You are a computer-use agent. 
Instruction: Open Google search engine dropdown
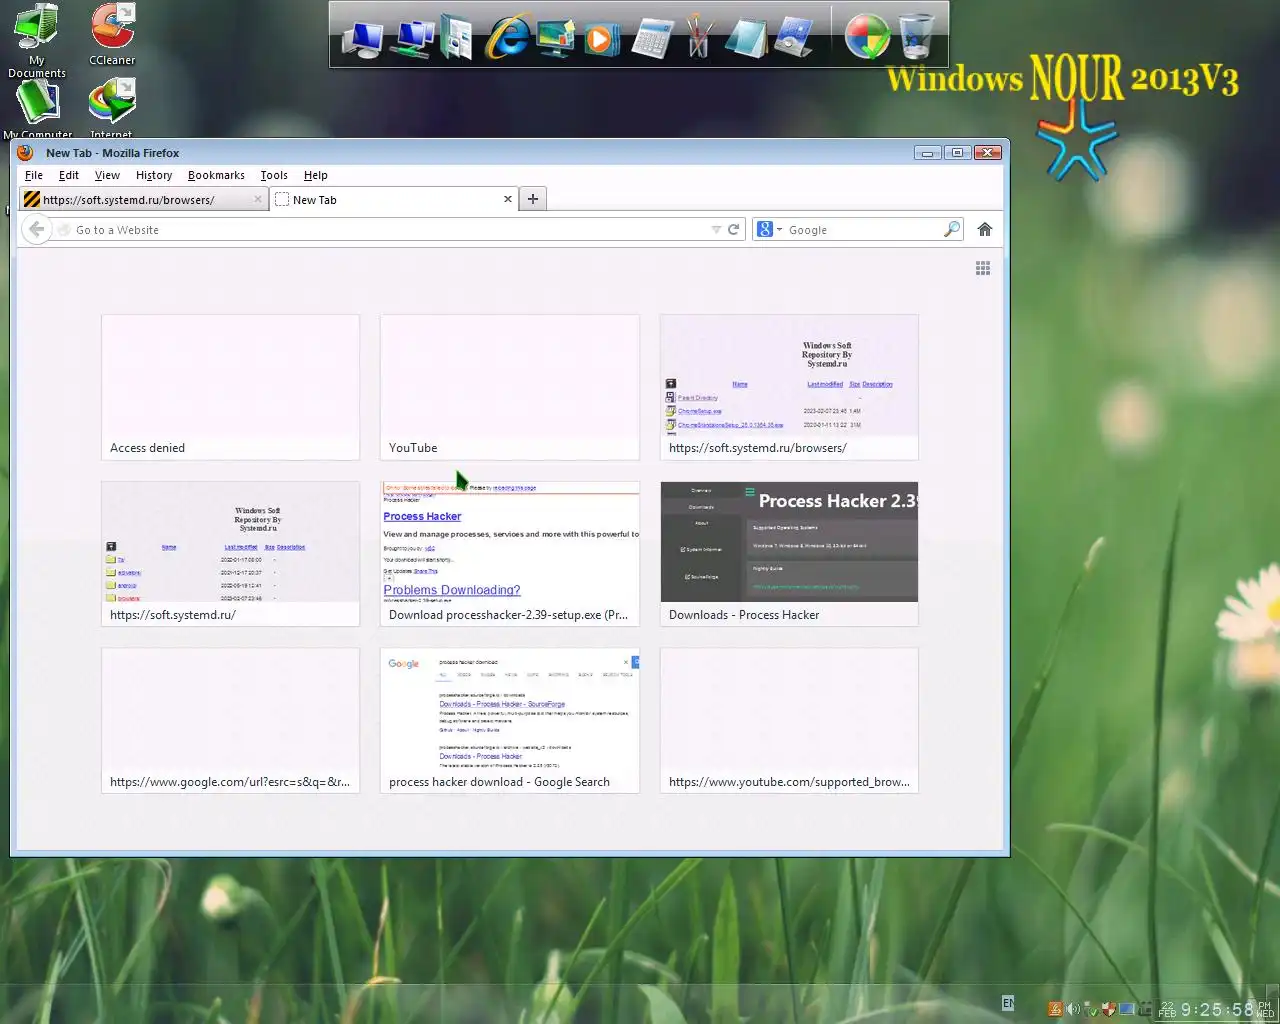769,229
